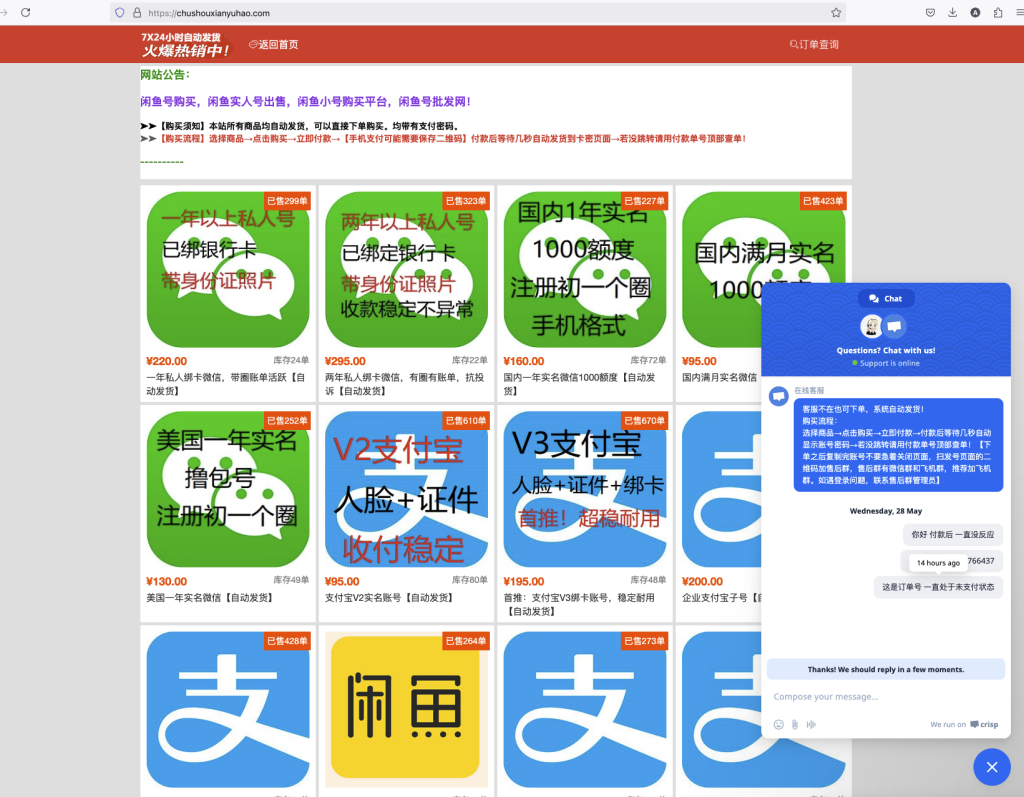
Task: Click the 库存24单 stock label
Action: [291, 360]
